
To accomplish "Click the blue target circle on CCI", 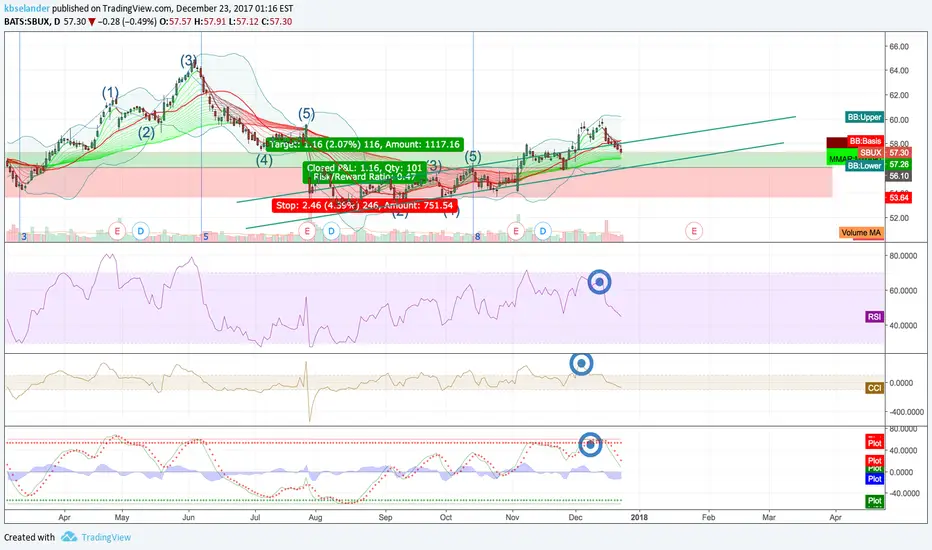I will [581, 363].
